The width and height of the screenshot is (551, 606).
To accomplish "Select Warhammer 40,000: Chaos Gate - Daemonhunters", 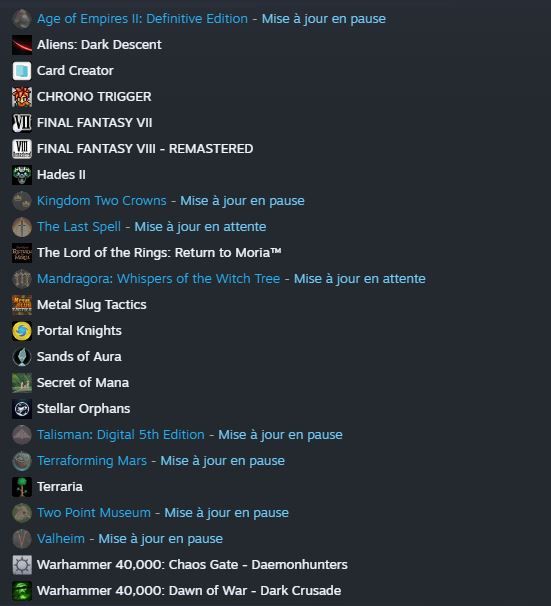I will 192,565.
